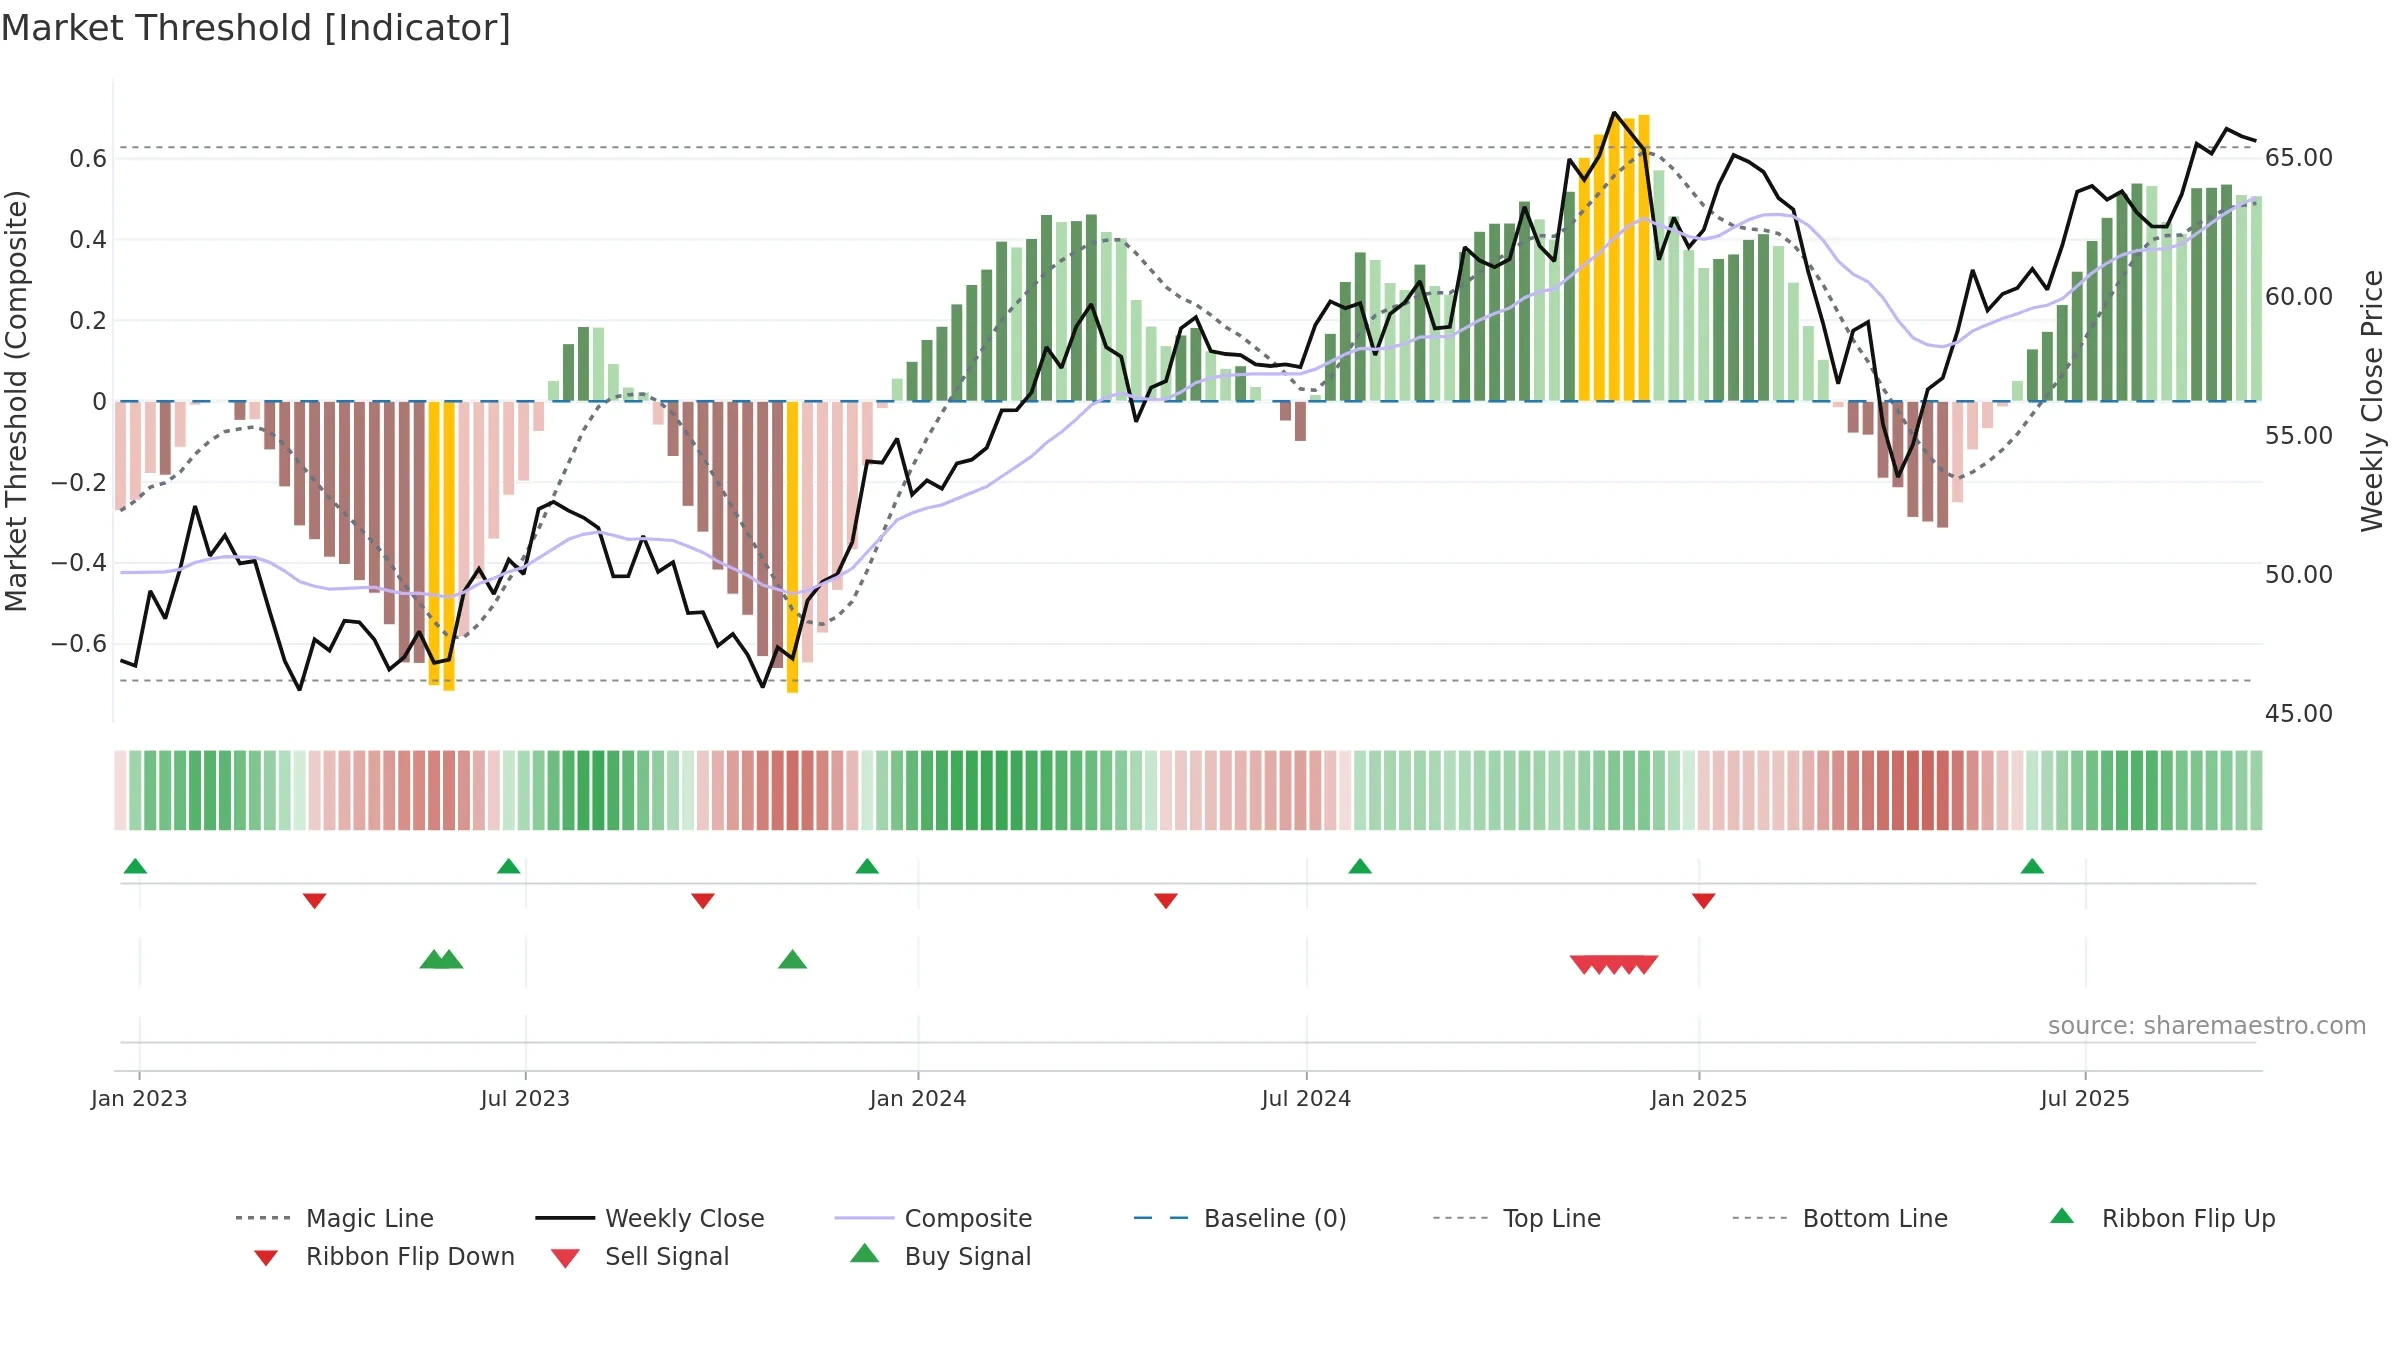Click the ribbon flip down marker in spring 2024

pyautogui.click(x=1166, y=901)
